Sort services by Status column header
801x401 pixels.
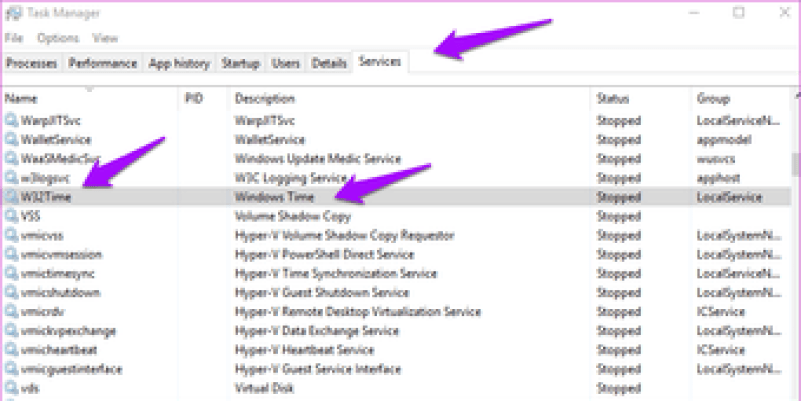(x=612, y=99)
